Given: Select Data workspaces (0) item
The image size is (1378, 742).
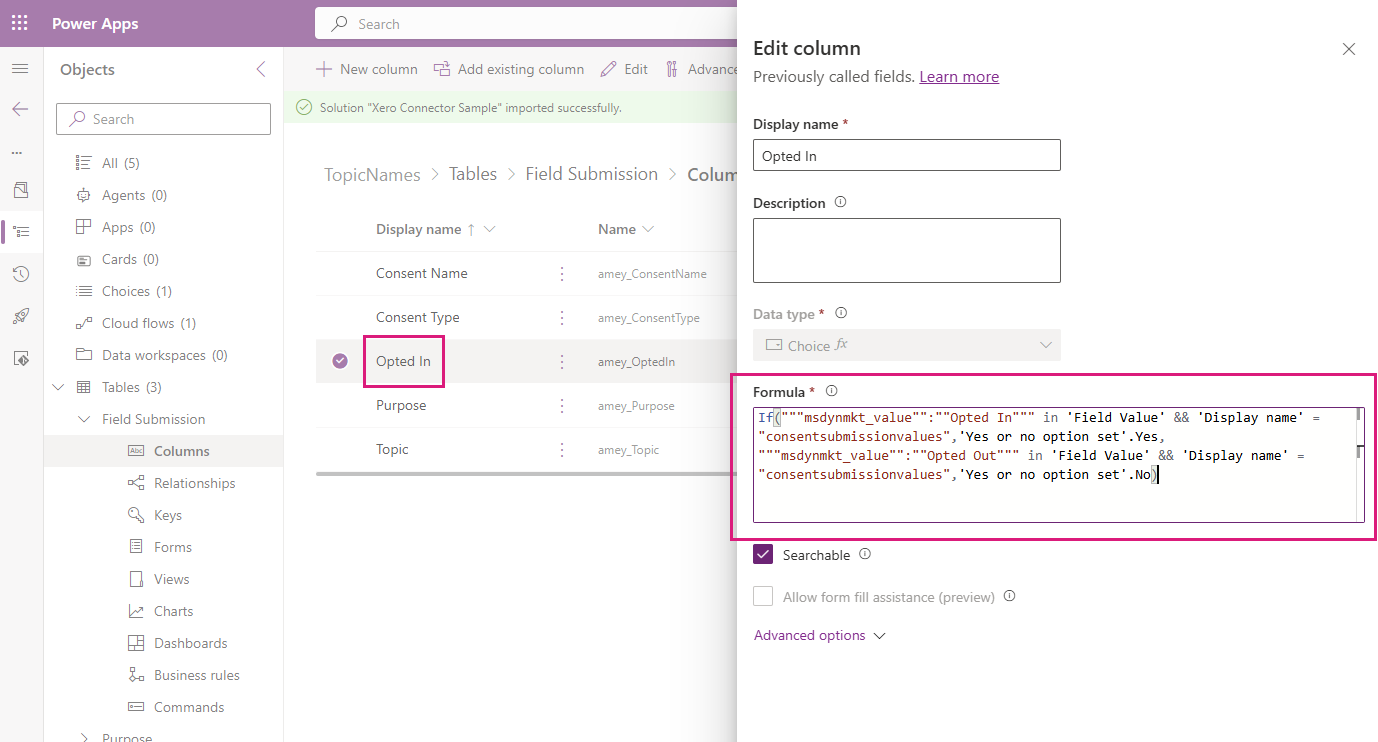Looking at the screenshot, I should tap(165, 355).
